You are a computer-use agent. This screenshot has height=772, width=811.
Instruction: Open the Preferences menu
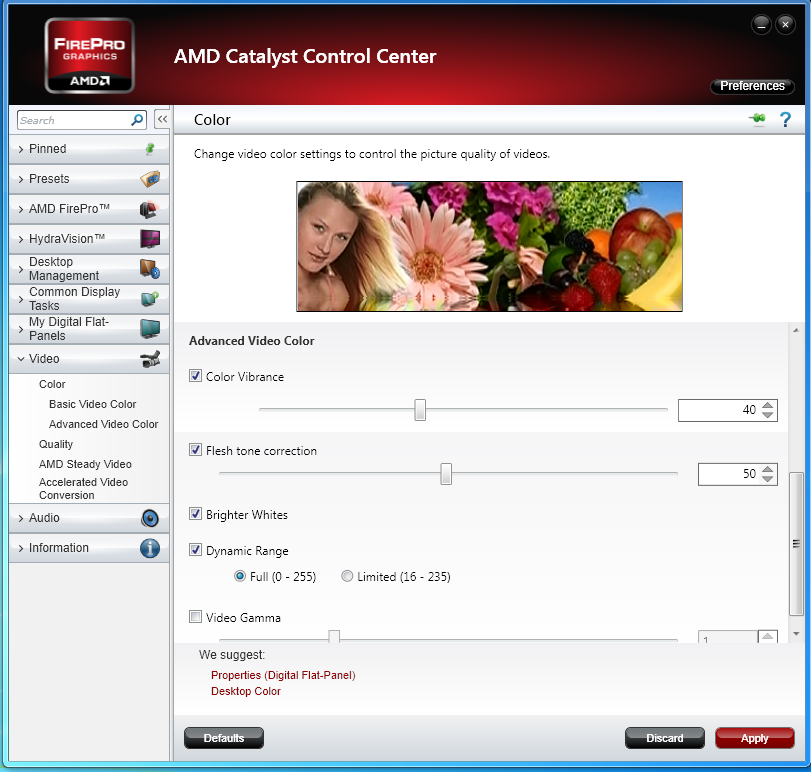point(752,86)
